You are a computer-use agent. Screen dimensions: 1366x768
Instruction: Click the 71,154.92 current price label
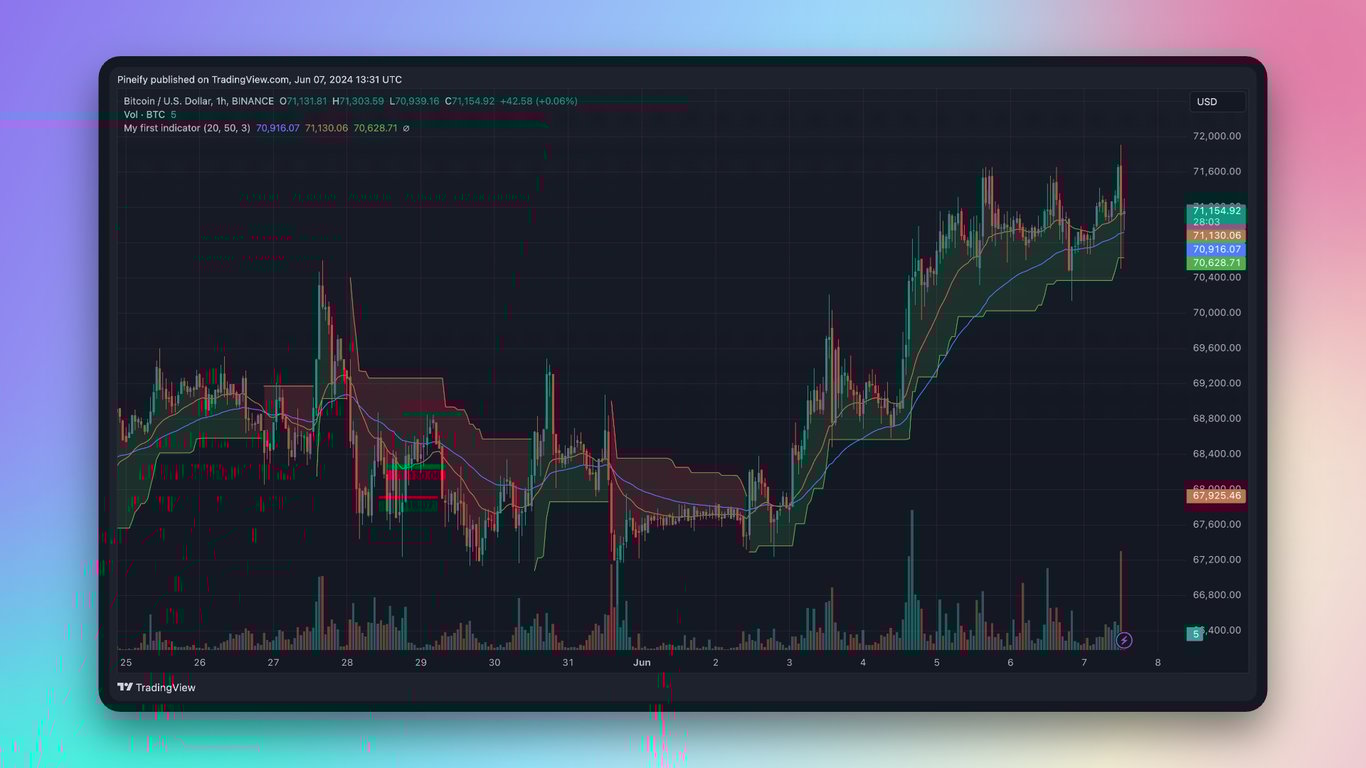tap(1216, 210)
